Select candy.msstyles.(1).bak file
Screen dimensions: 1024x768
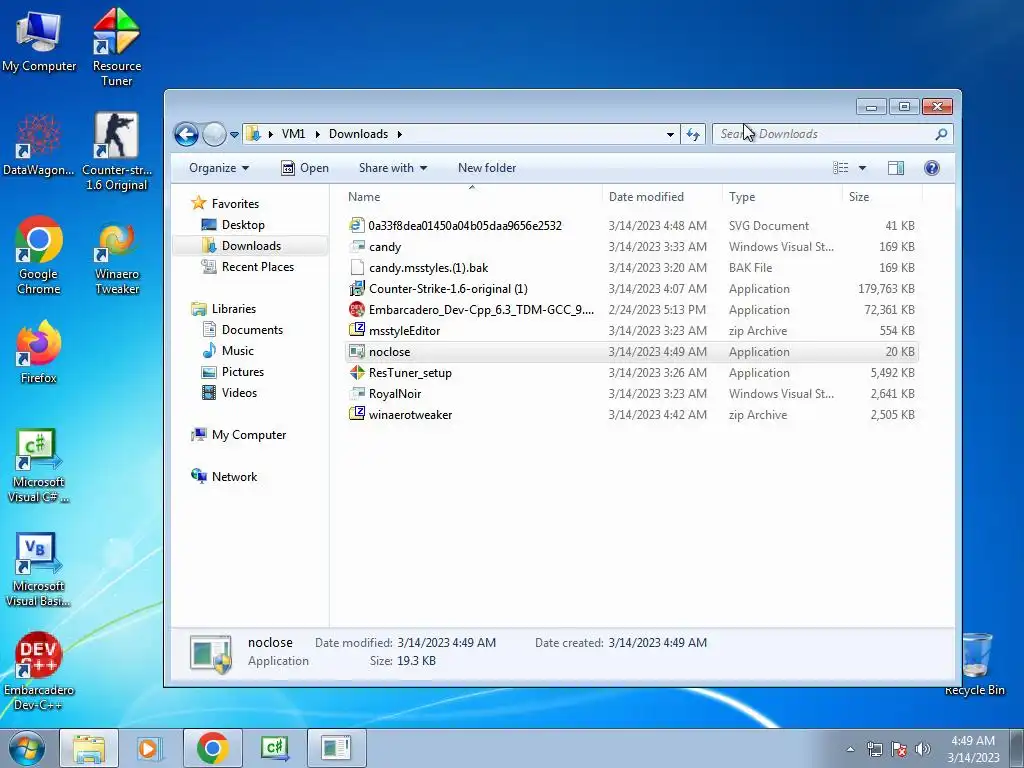[632, 268]
